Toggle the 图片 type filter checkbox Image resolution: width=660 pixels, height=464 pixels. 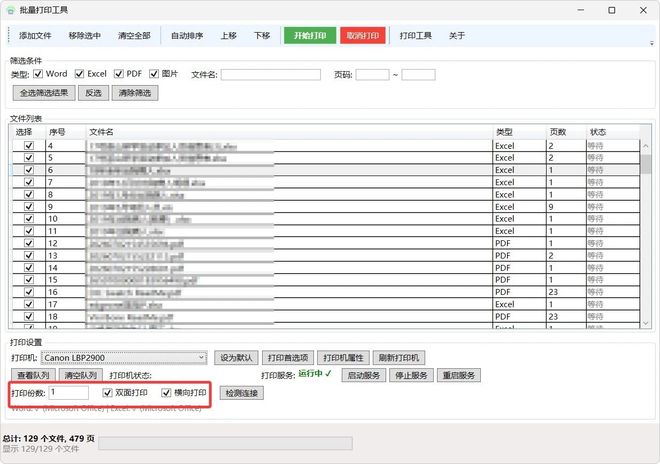(154, 74)
